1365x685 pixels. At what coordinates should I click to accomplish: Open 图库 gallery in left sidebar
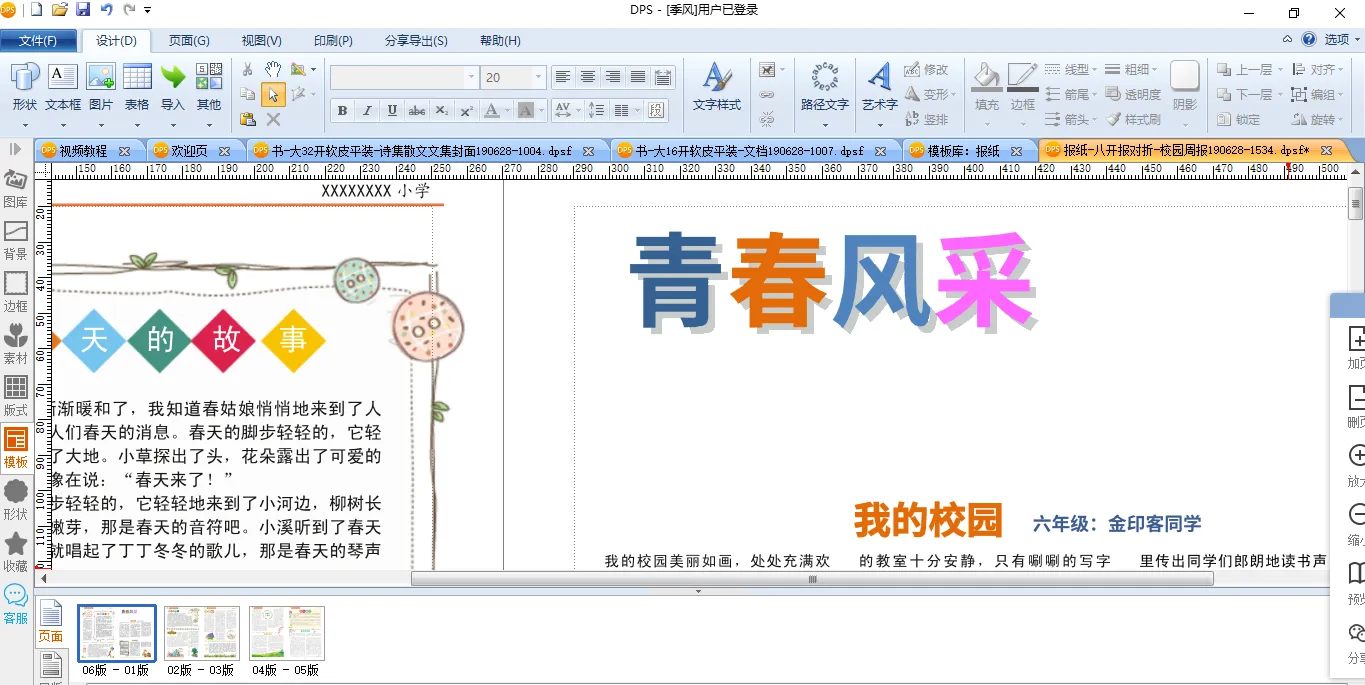point(15,188)
